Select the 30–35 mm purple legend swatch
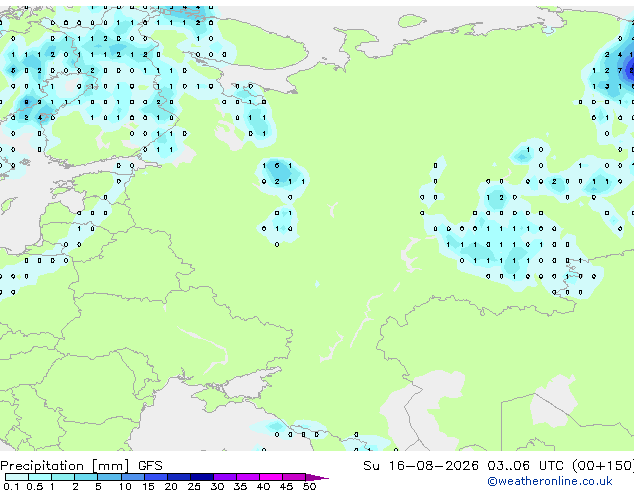The image size is (634, 490). [225, 477]
